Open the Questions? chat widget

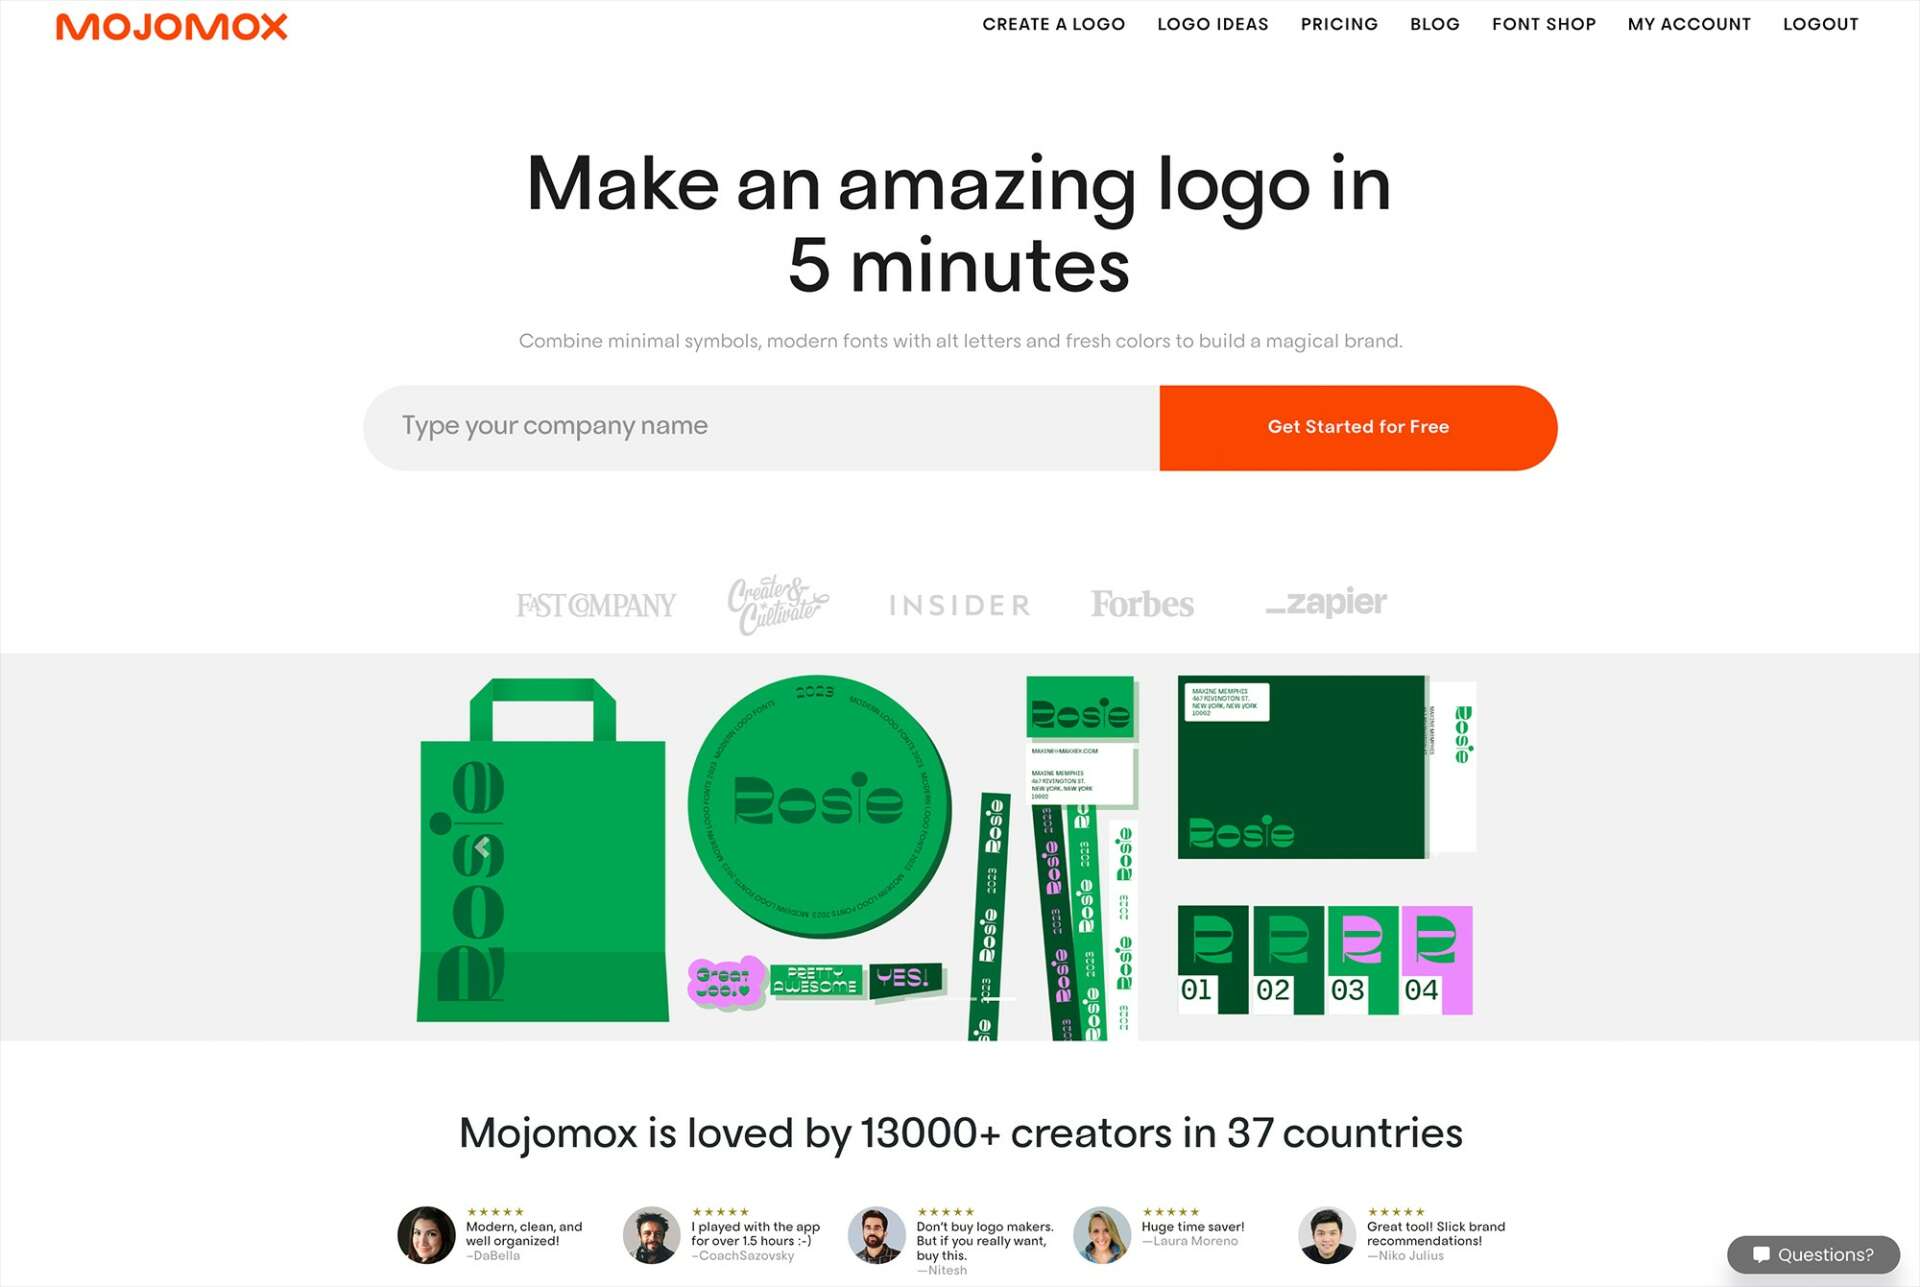point(1813,1254)
